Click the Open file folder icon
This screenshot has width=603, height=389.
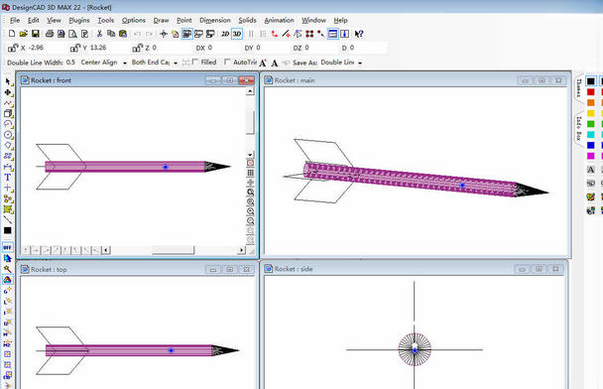click(x=23, y=34)
